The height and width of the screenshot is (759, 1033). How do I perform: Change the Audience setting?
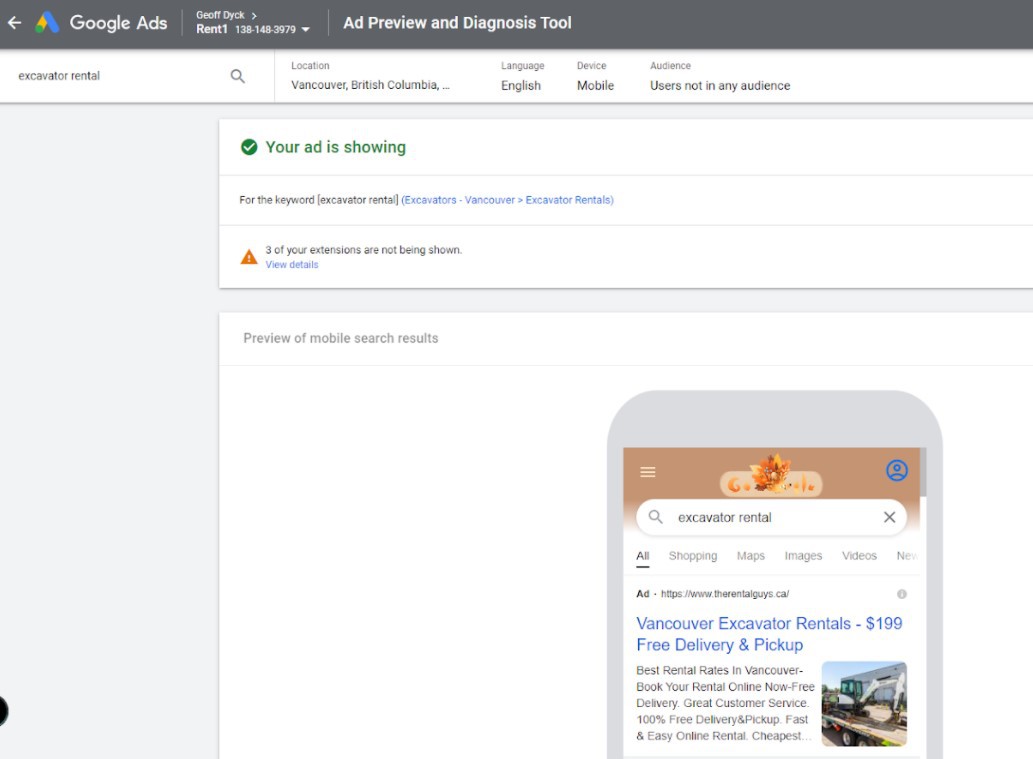tap(720, 76)
